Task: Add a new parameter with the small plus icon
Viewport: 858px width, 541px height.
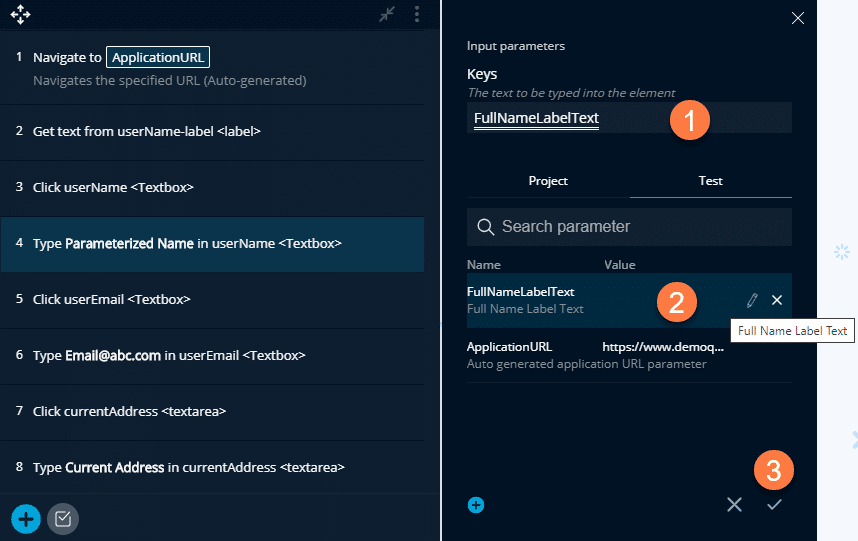Action: pos(476,505)
